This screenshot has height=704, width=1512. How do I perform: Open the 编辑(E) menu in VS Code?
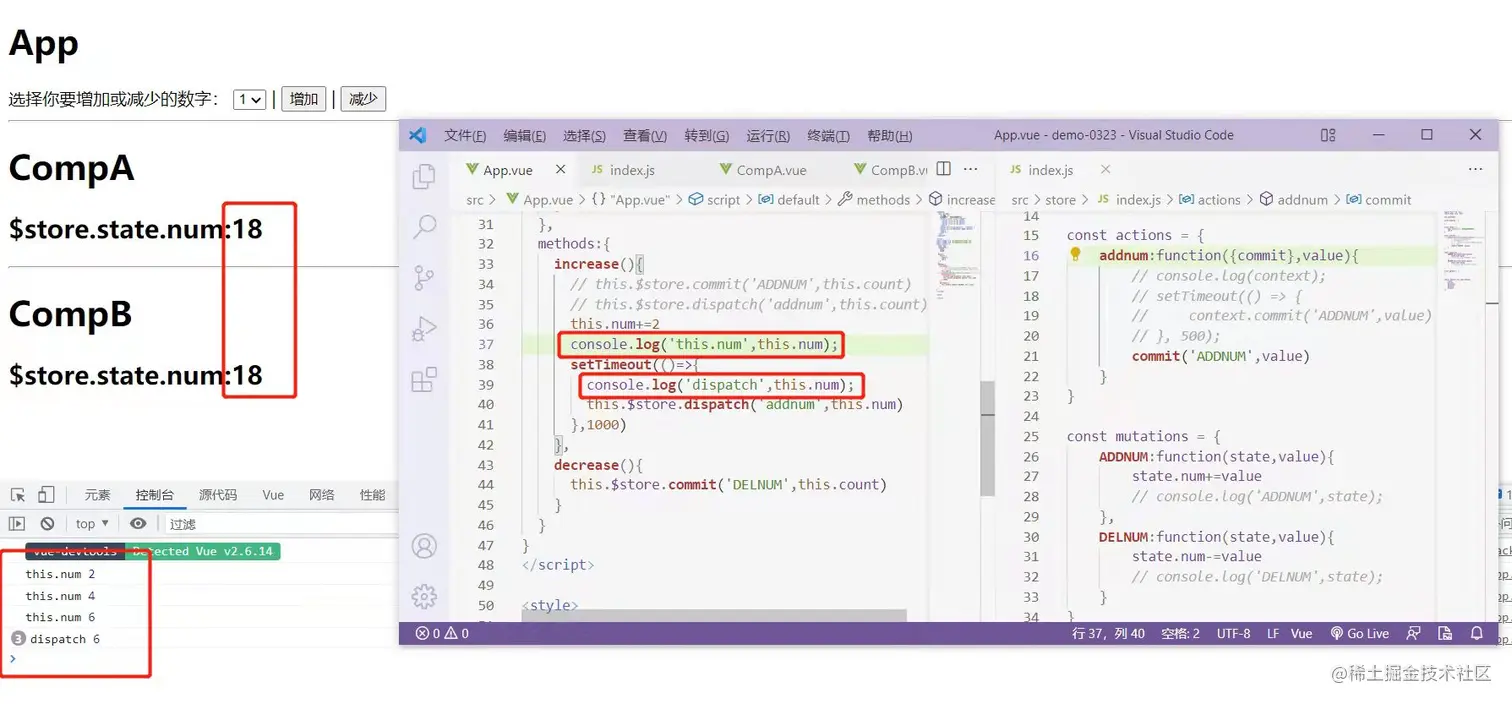click(525, 135)
